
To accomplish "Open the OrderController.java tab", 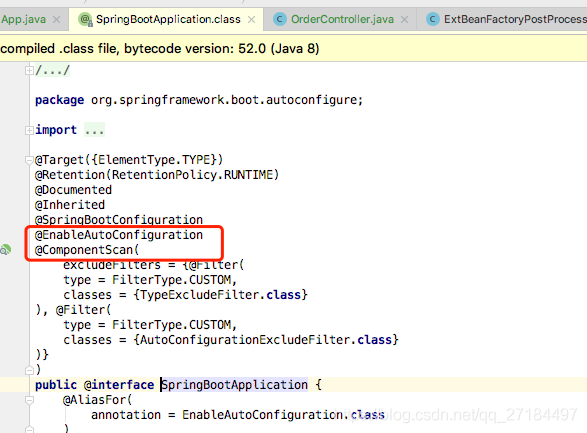I will [342, 19].
